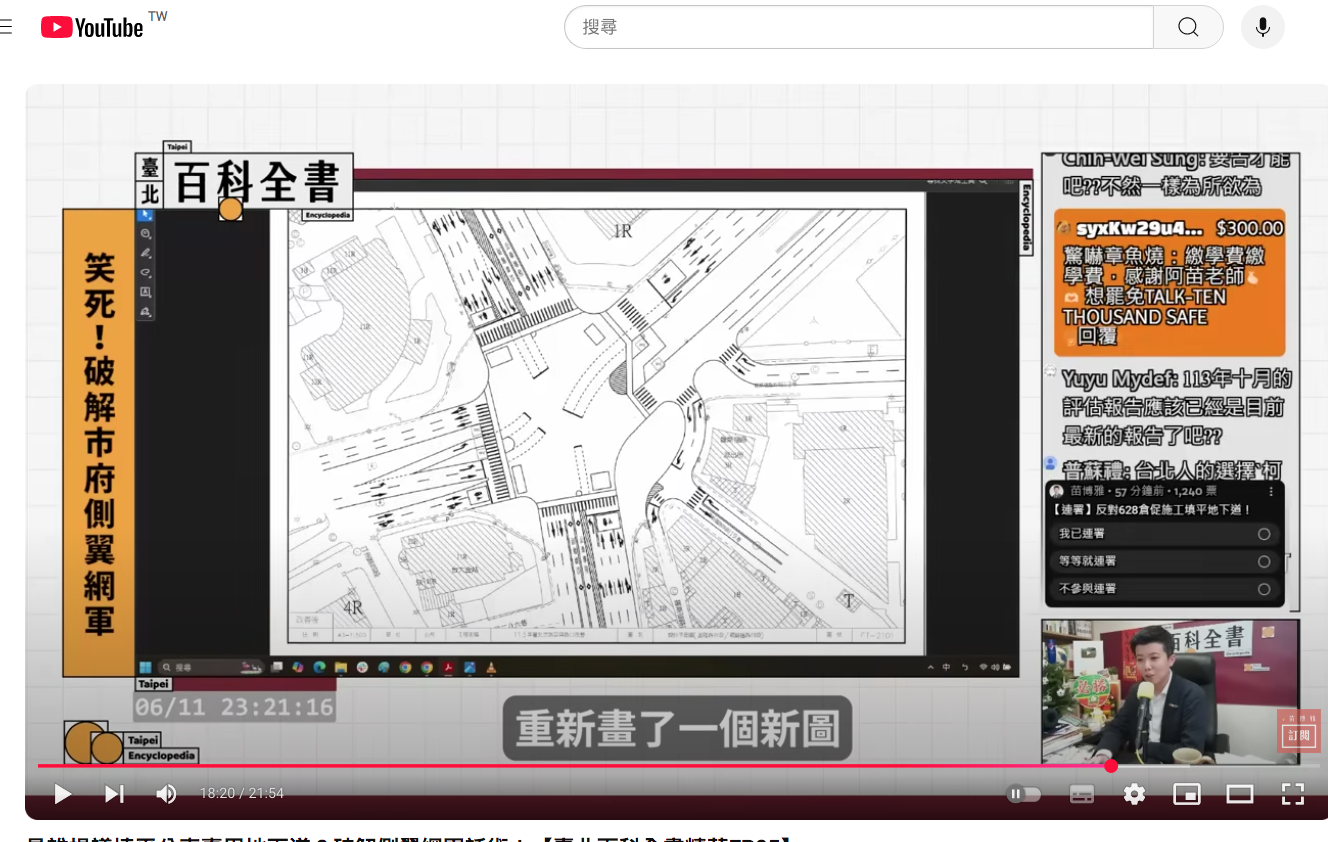The image size is (1328, 842).
Task: Enter fullscreen mode
Action: tap(1293, 794)
